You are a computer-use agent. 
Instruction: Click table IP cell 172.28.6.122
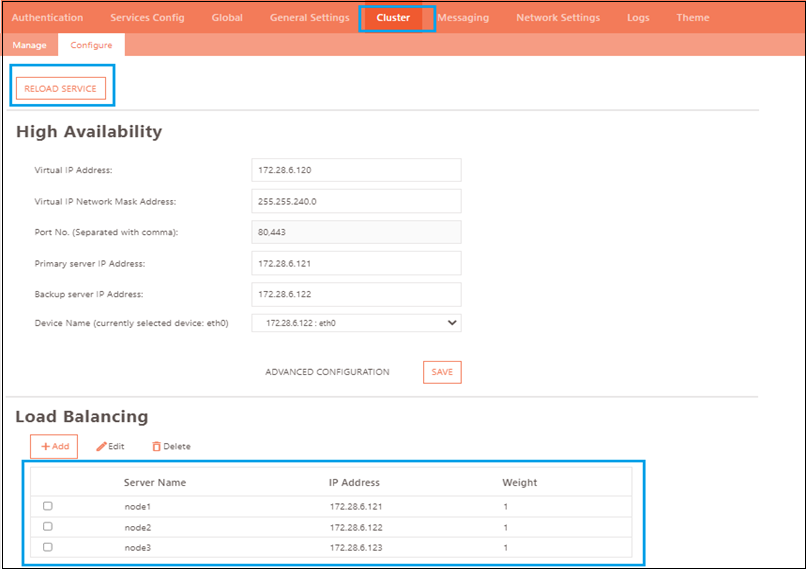[356, 527]
